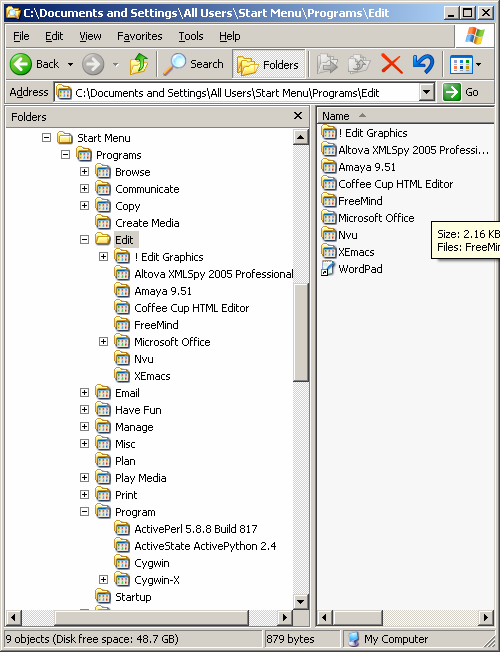Viewport: 500px width, 652px height.
Task: Open the Search pane
Action: coord(193,64)
